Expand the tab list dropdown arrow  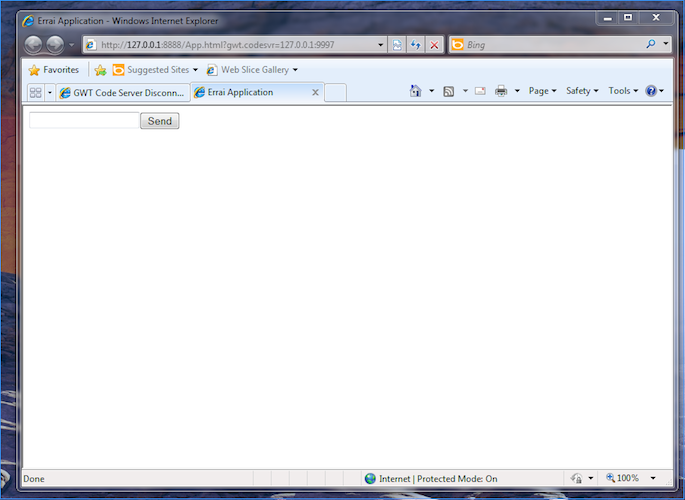(50, 93)
